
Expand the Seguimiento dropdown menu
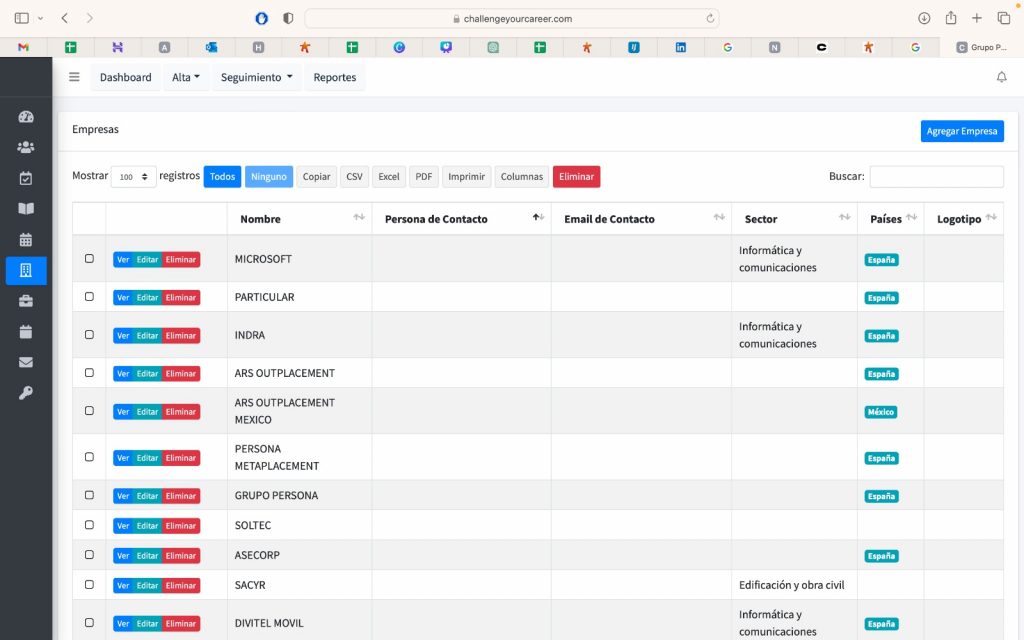point(257,77)
